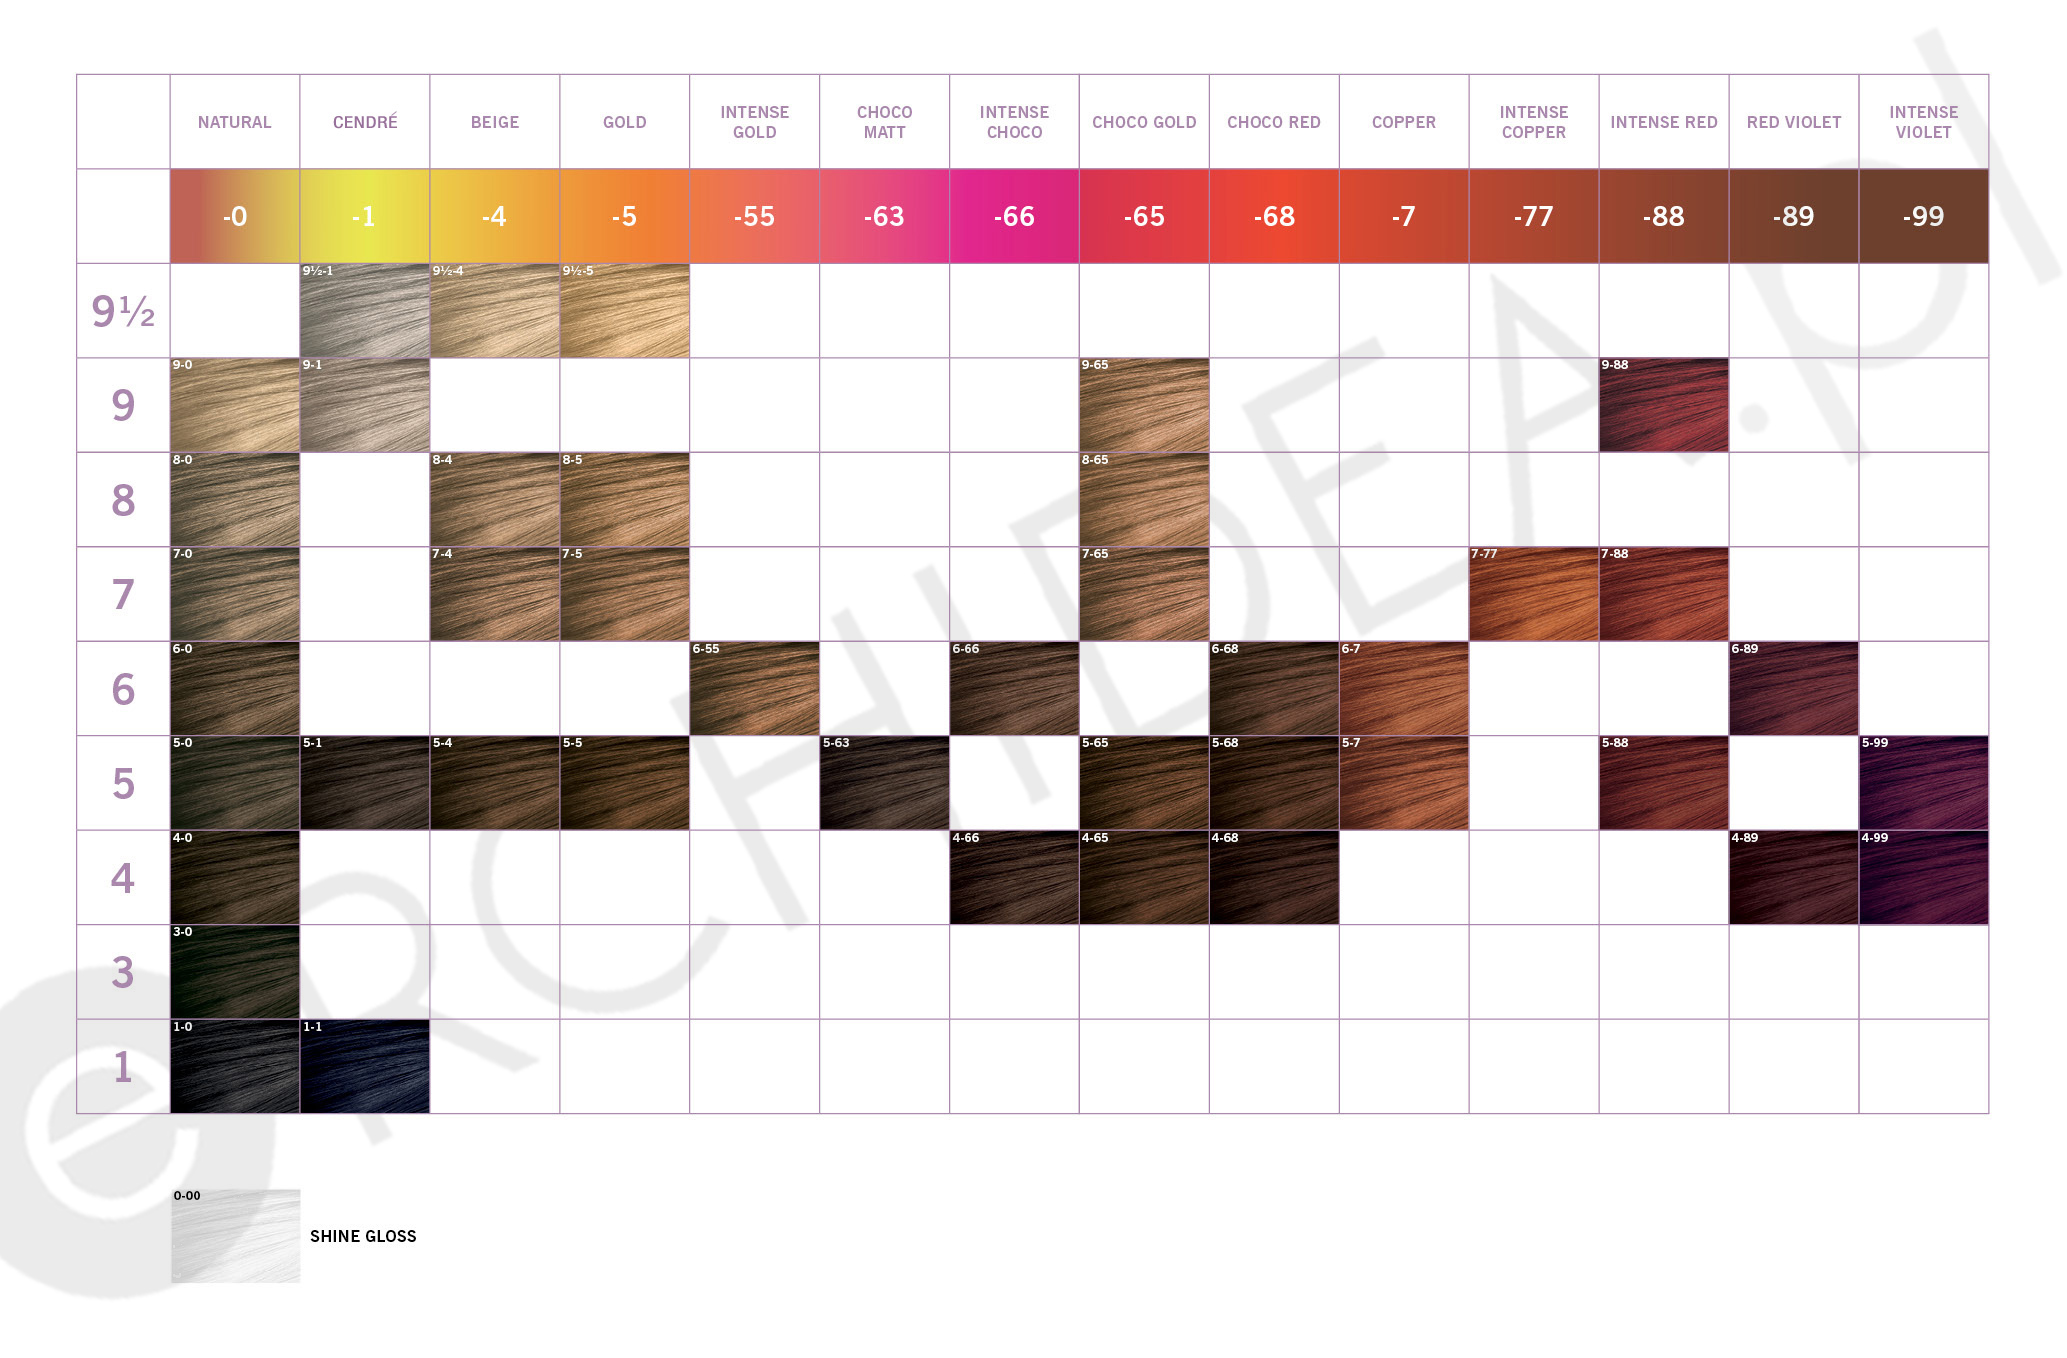Select the INTENSE GOLD column header

click(x=755, y=122)
